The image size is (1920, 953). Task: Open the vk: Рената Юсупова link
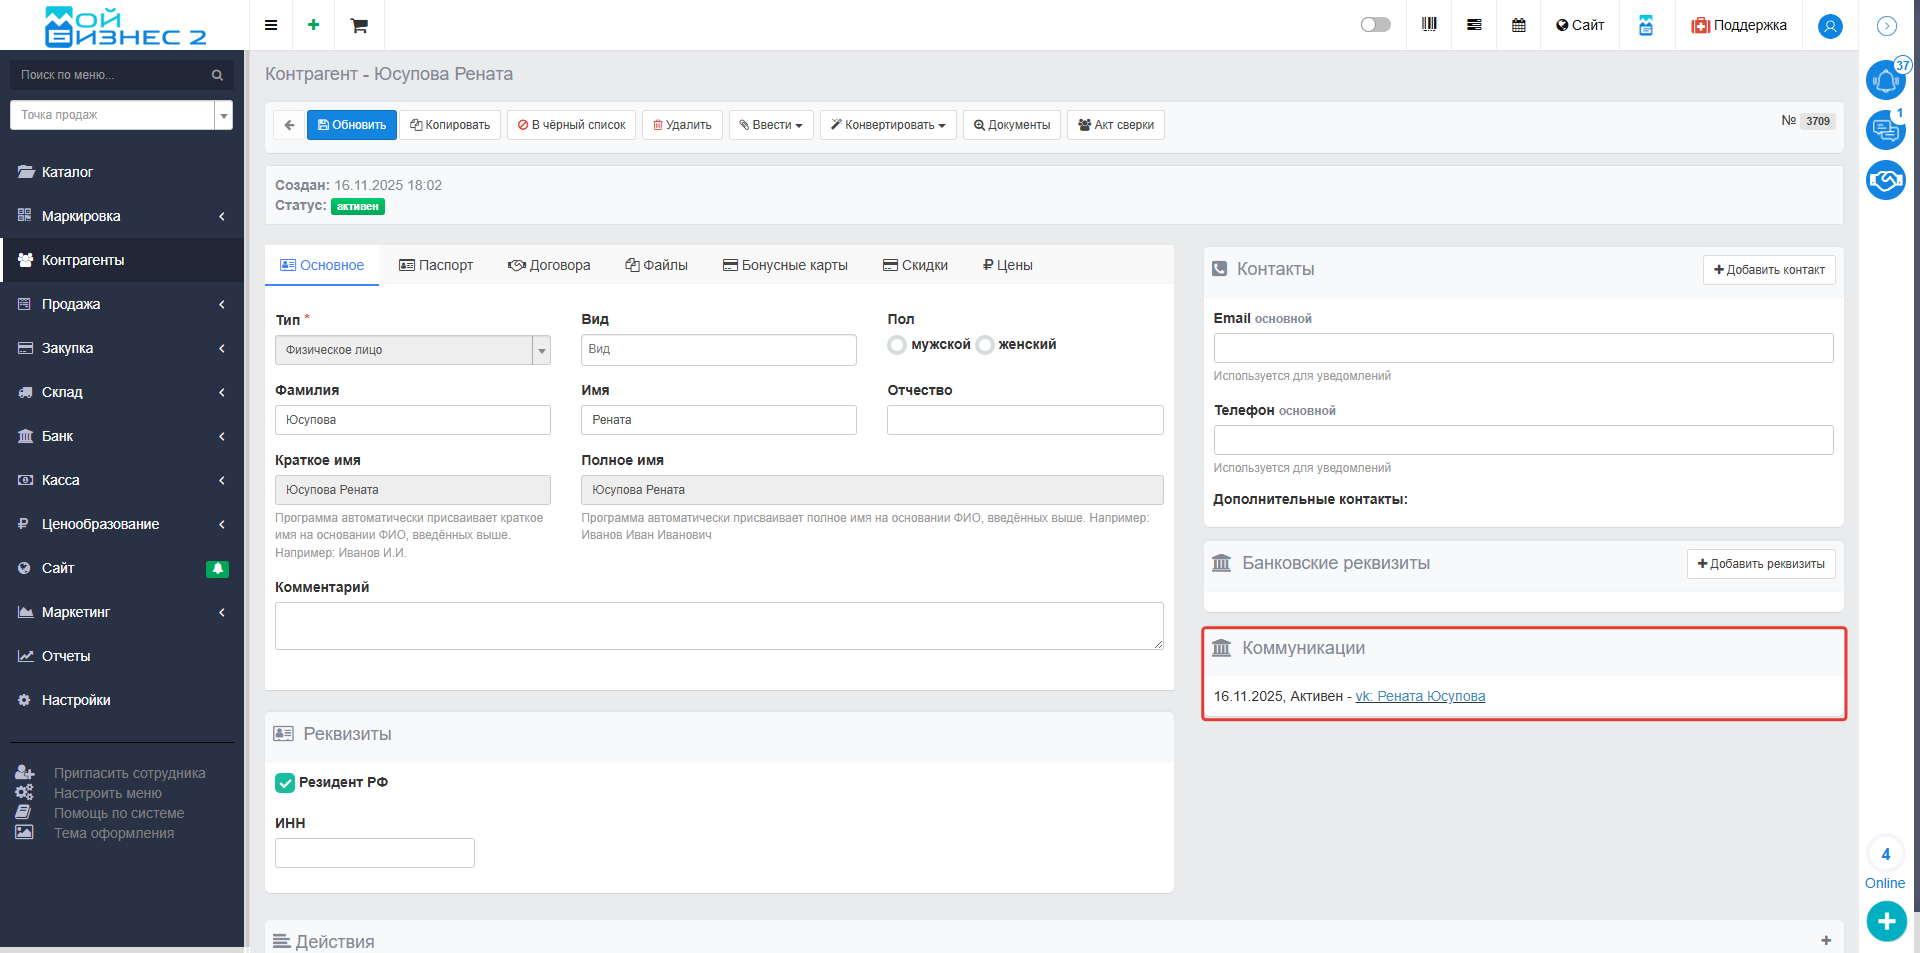point(1419,696)
